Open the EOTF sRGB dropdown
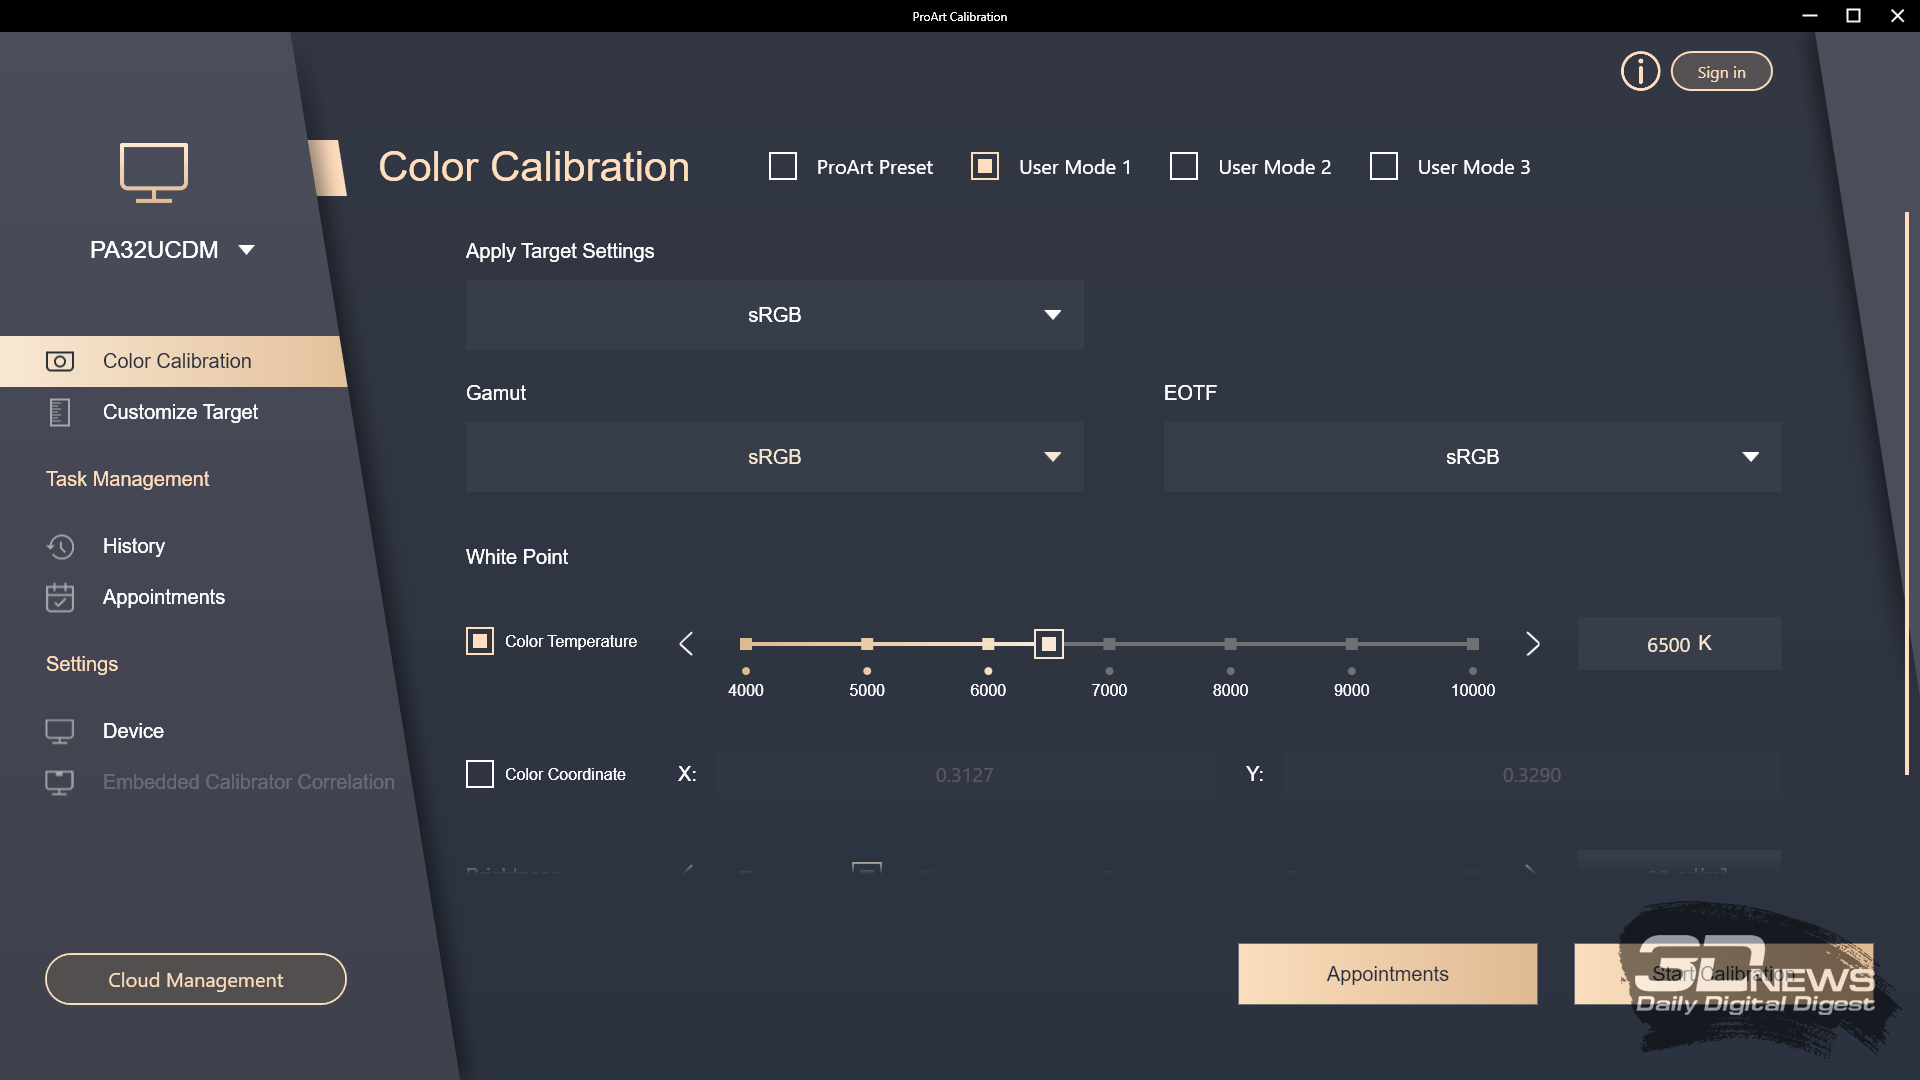The width and height of the screenshot is (1920, 1080). (1472, 457)
